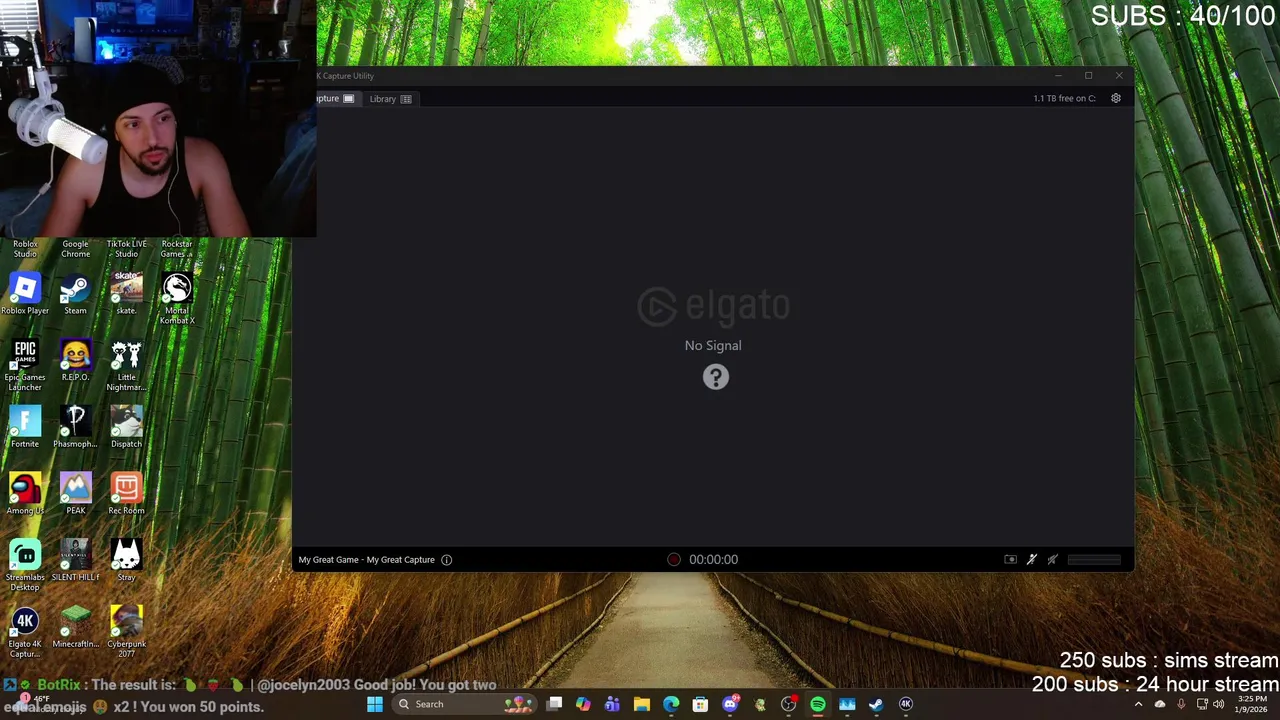
Task: Launch Steam from the desktop icon
Action: coord(75,295)
